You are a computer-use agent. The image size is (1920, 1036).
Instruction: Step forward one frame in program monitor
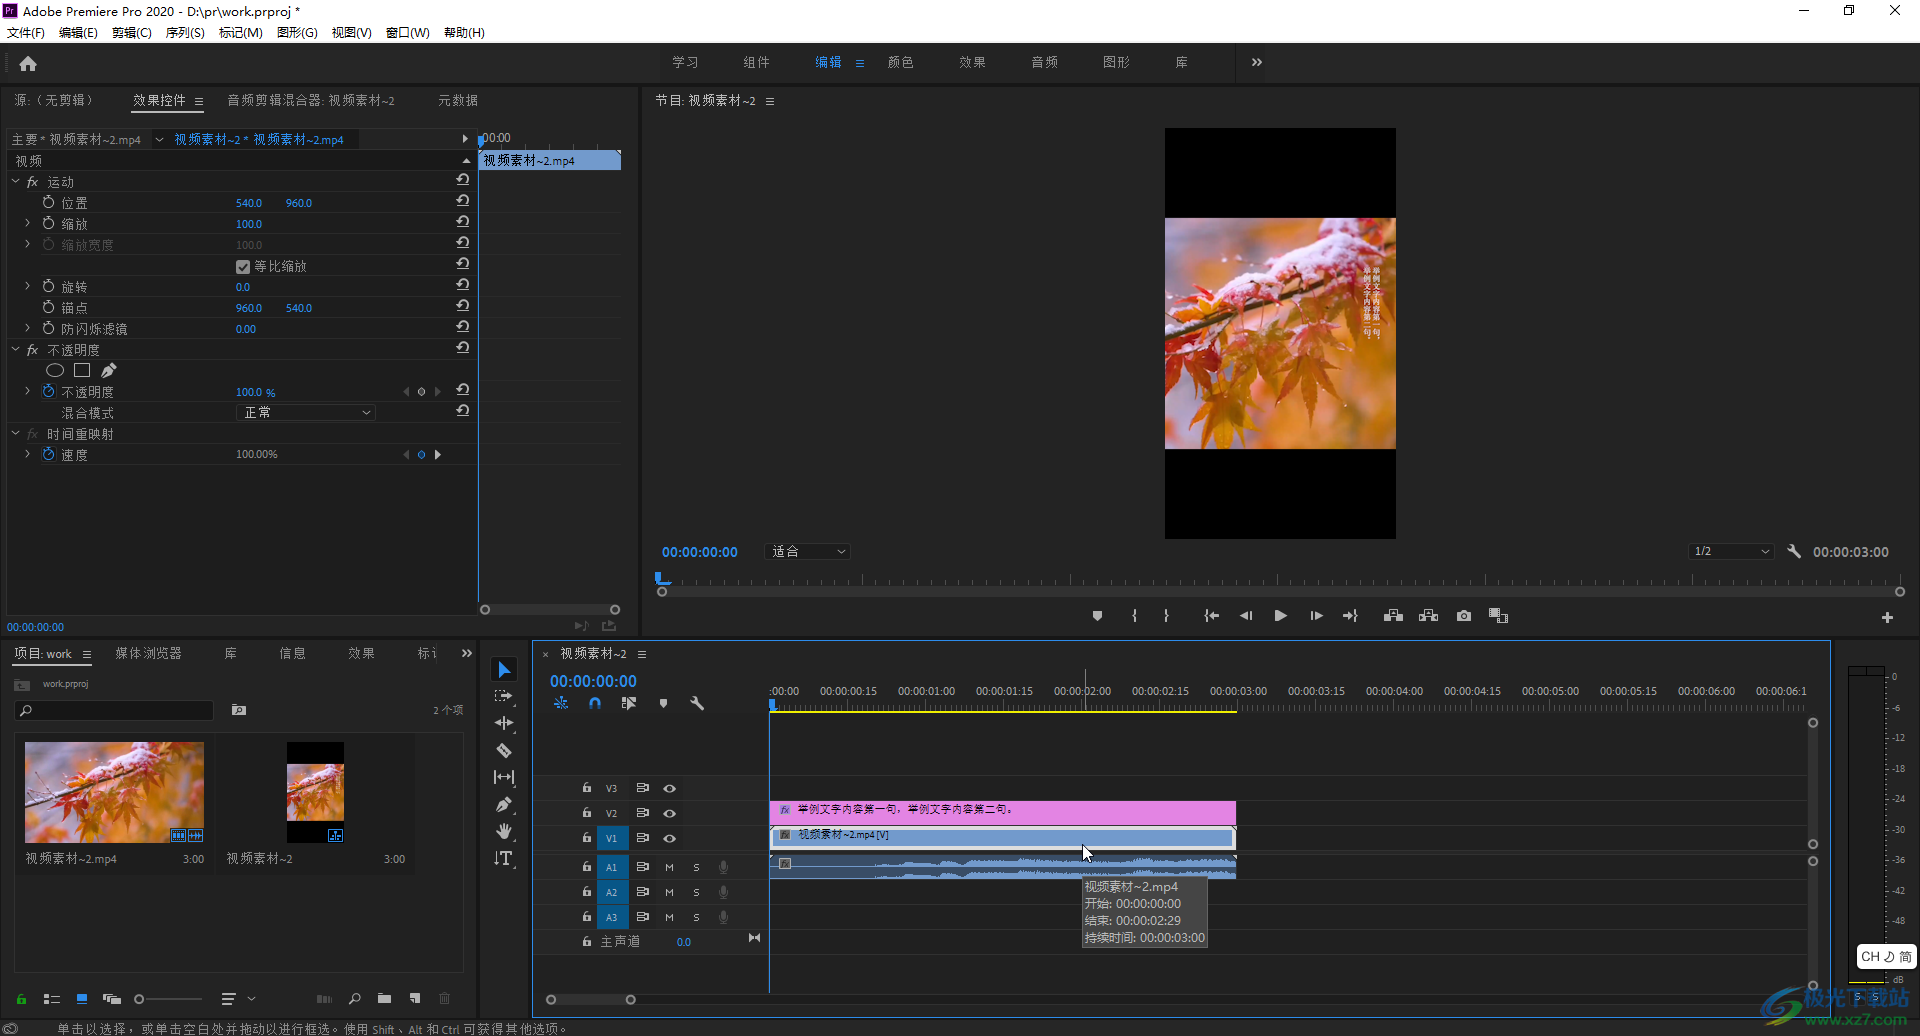tap(1316, 616)
